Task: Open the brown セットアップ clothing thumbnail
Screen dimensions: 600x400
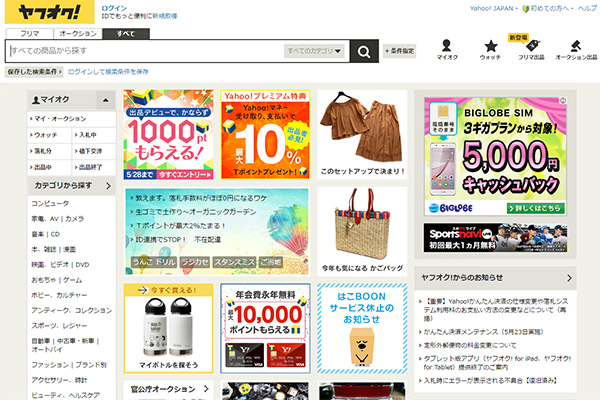Action: click(x=362, y=135)
